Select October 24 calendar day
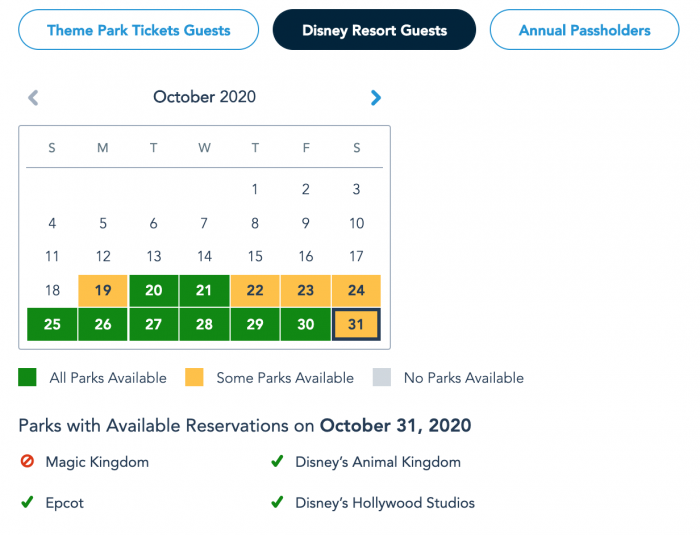700x535 pixels. (357, 291)
